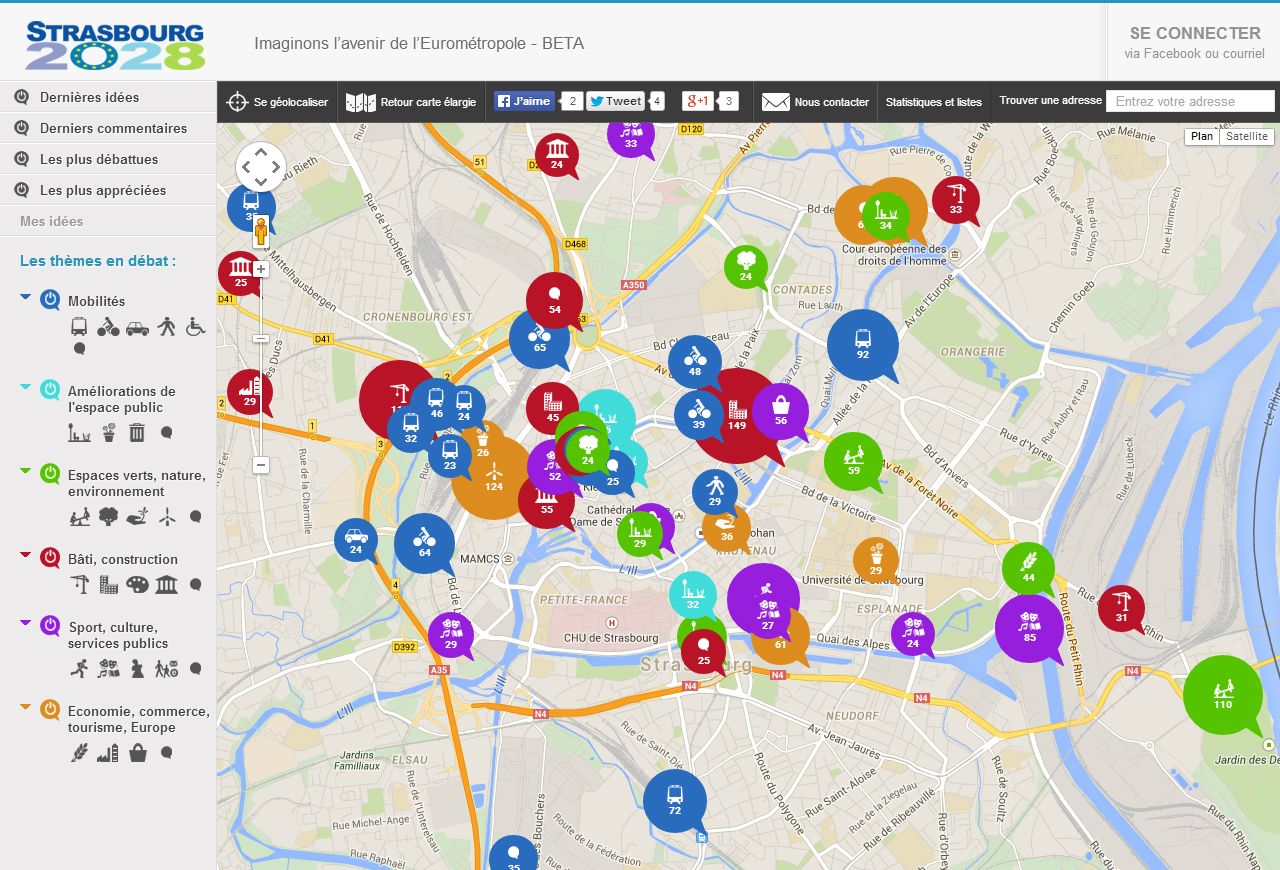Click the address search input field
Image resolution: width=1280 pixels, height=870 pixels.
coord(1190,101)
